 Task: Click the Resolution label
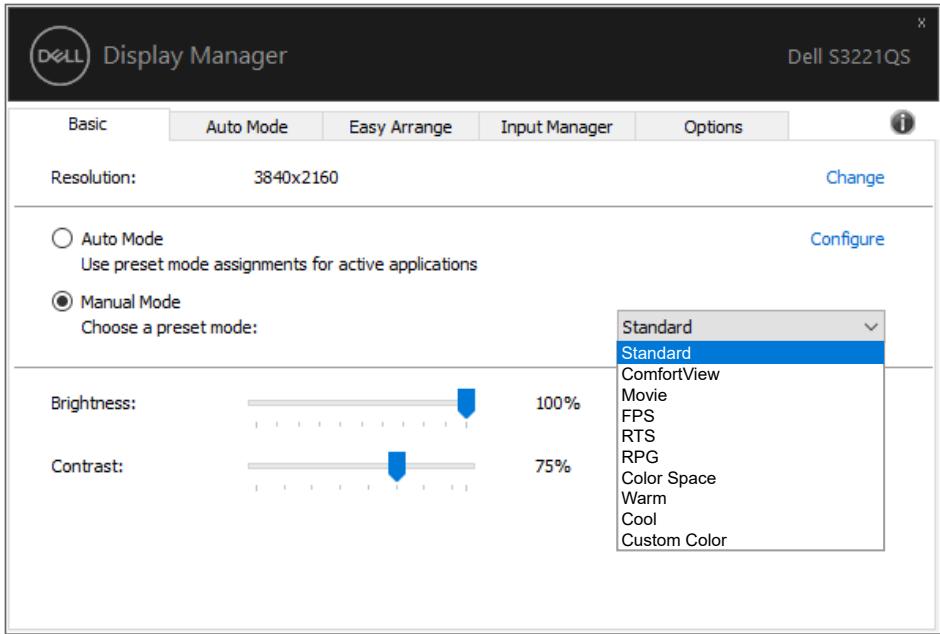tap(94, 177)
